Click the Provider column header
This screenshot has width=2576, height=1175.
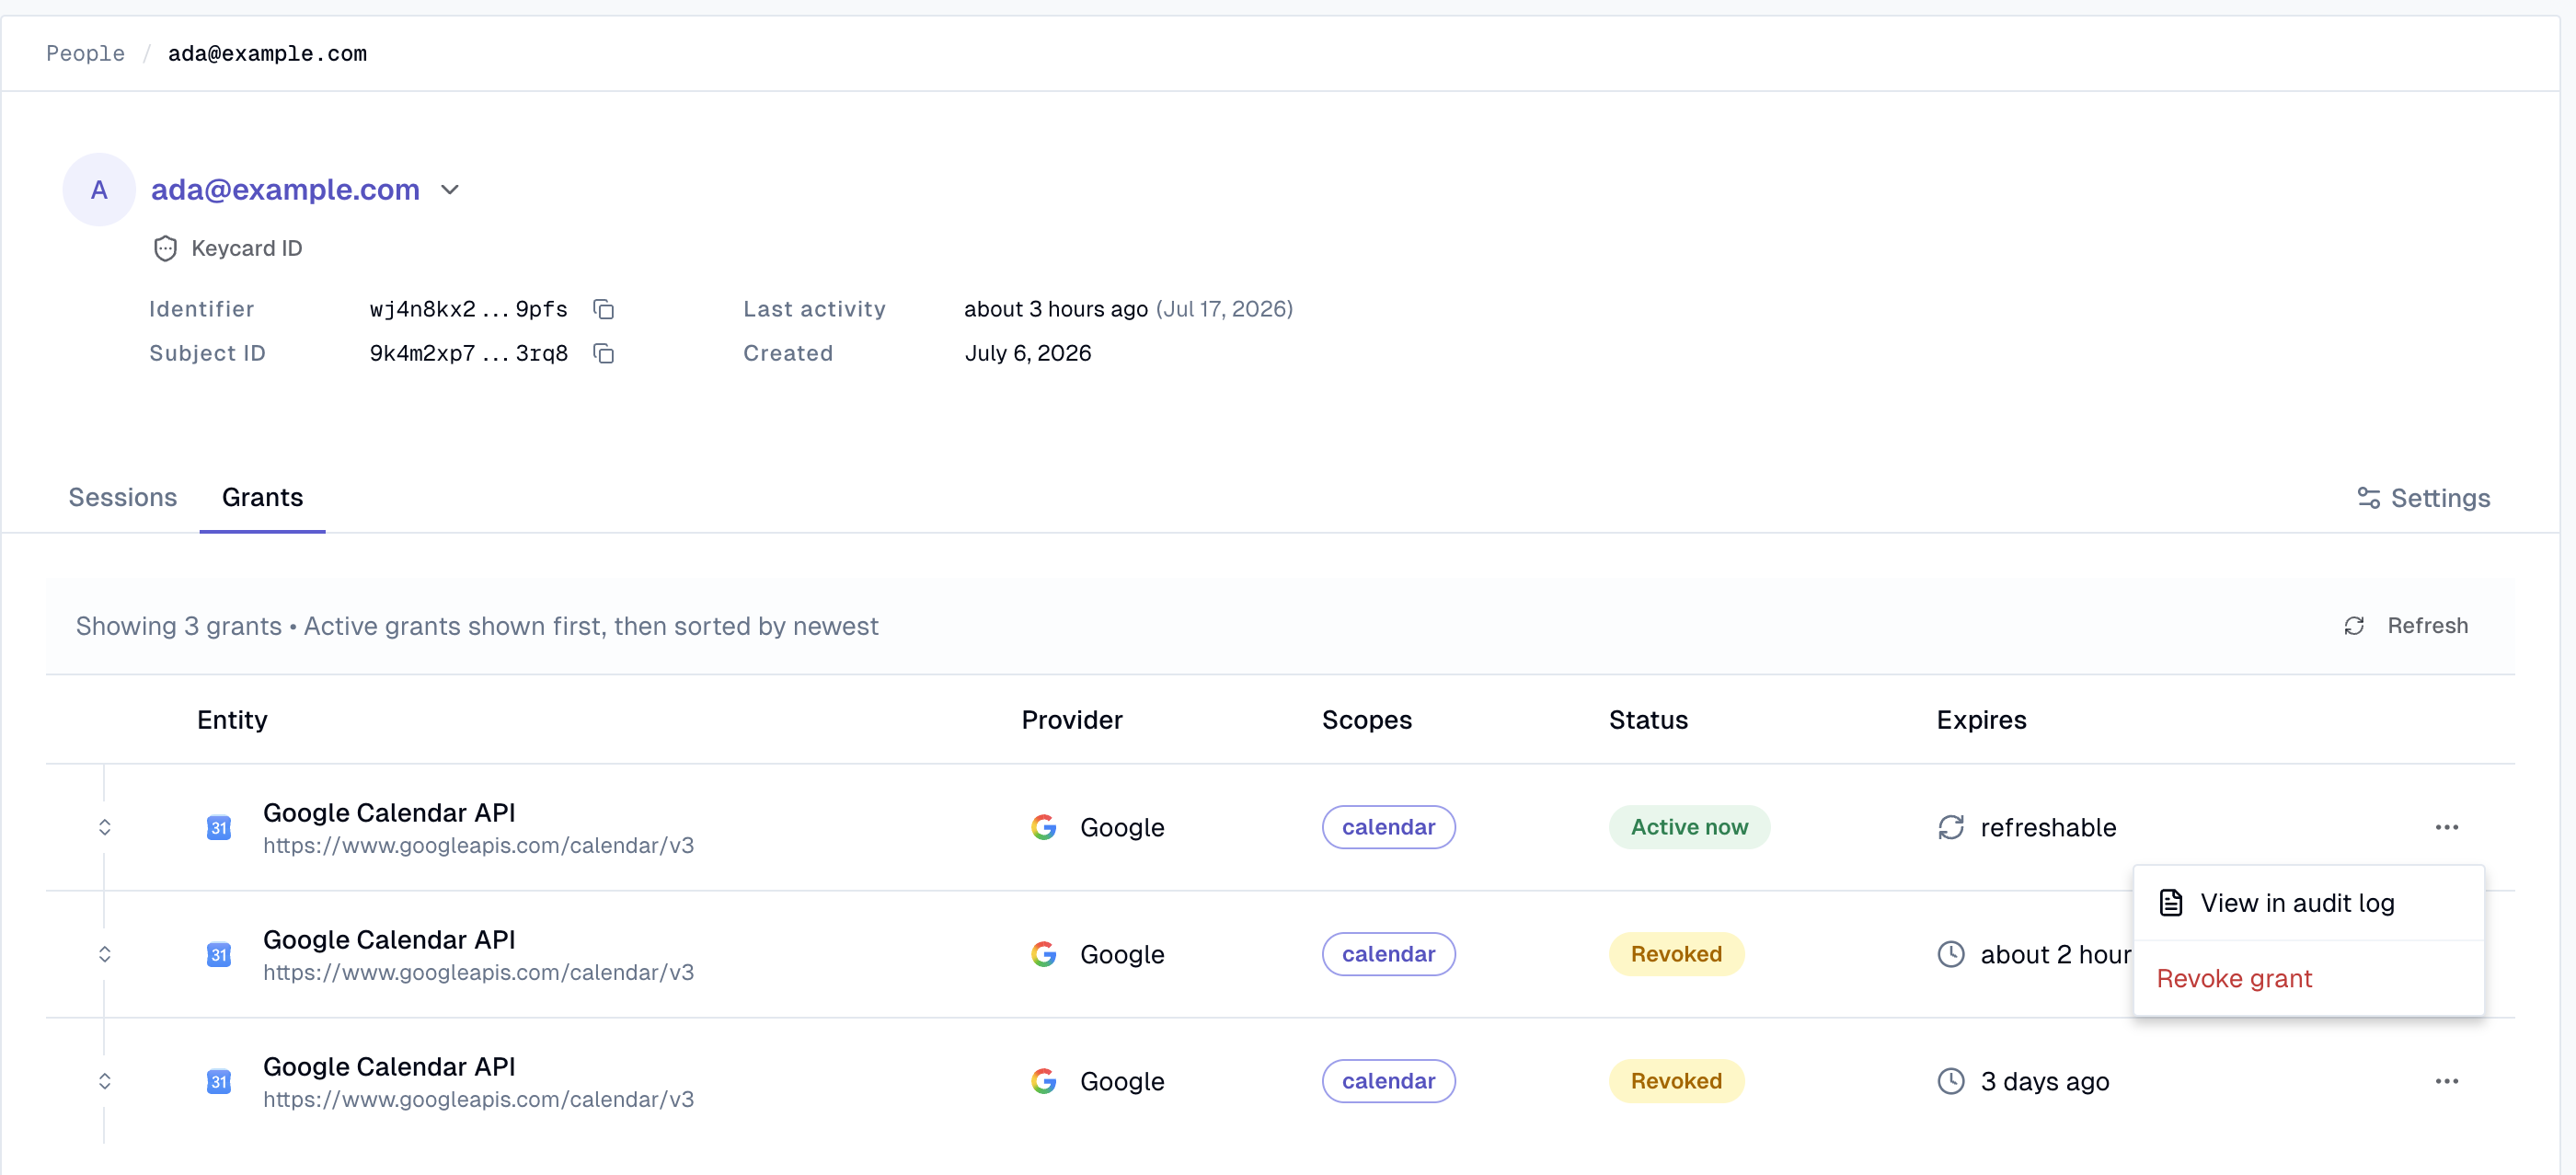coord(1071,720)
